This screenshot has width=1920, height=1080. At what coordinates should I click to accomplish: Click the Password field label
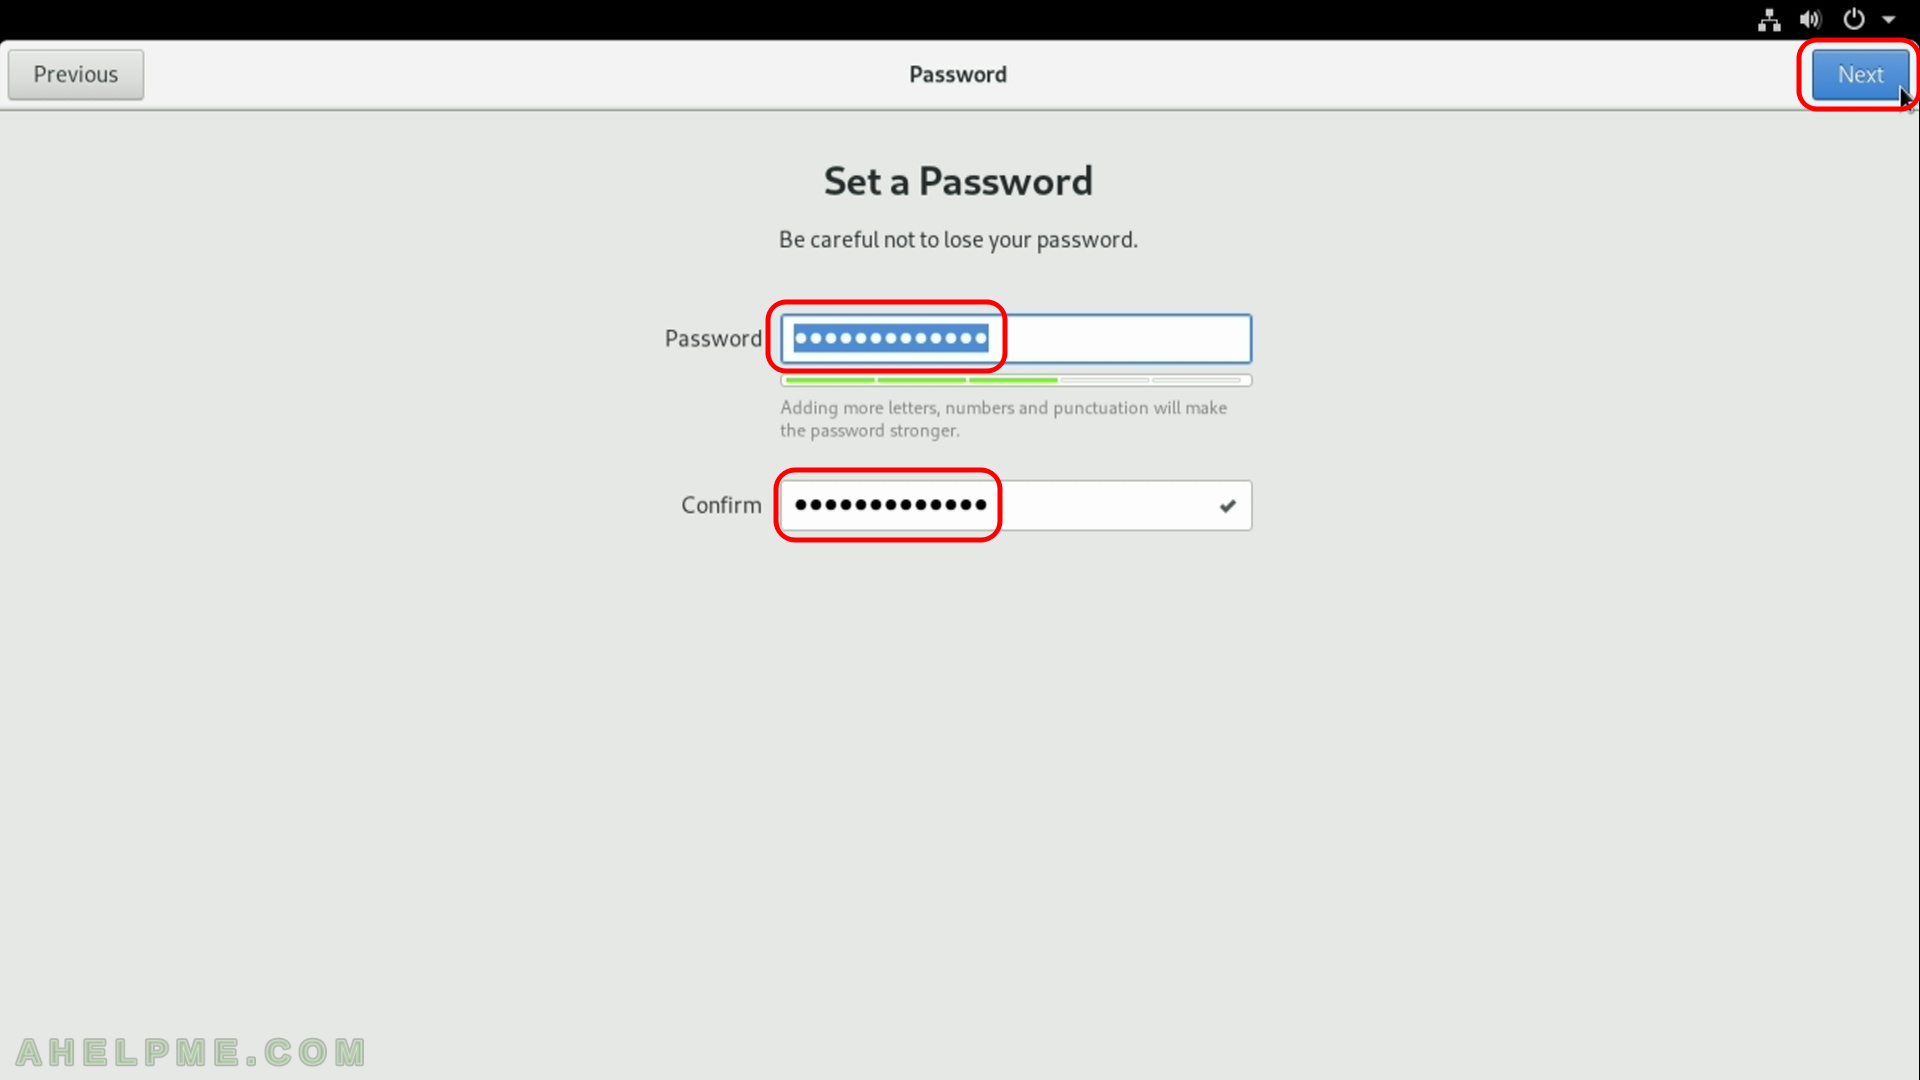coord(713,339)
